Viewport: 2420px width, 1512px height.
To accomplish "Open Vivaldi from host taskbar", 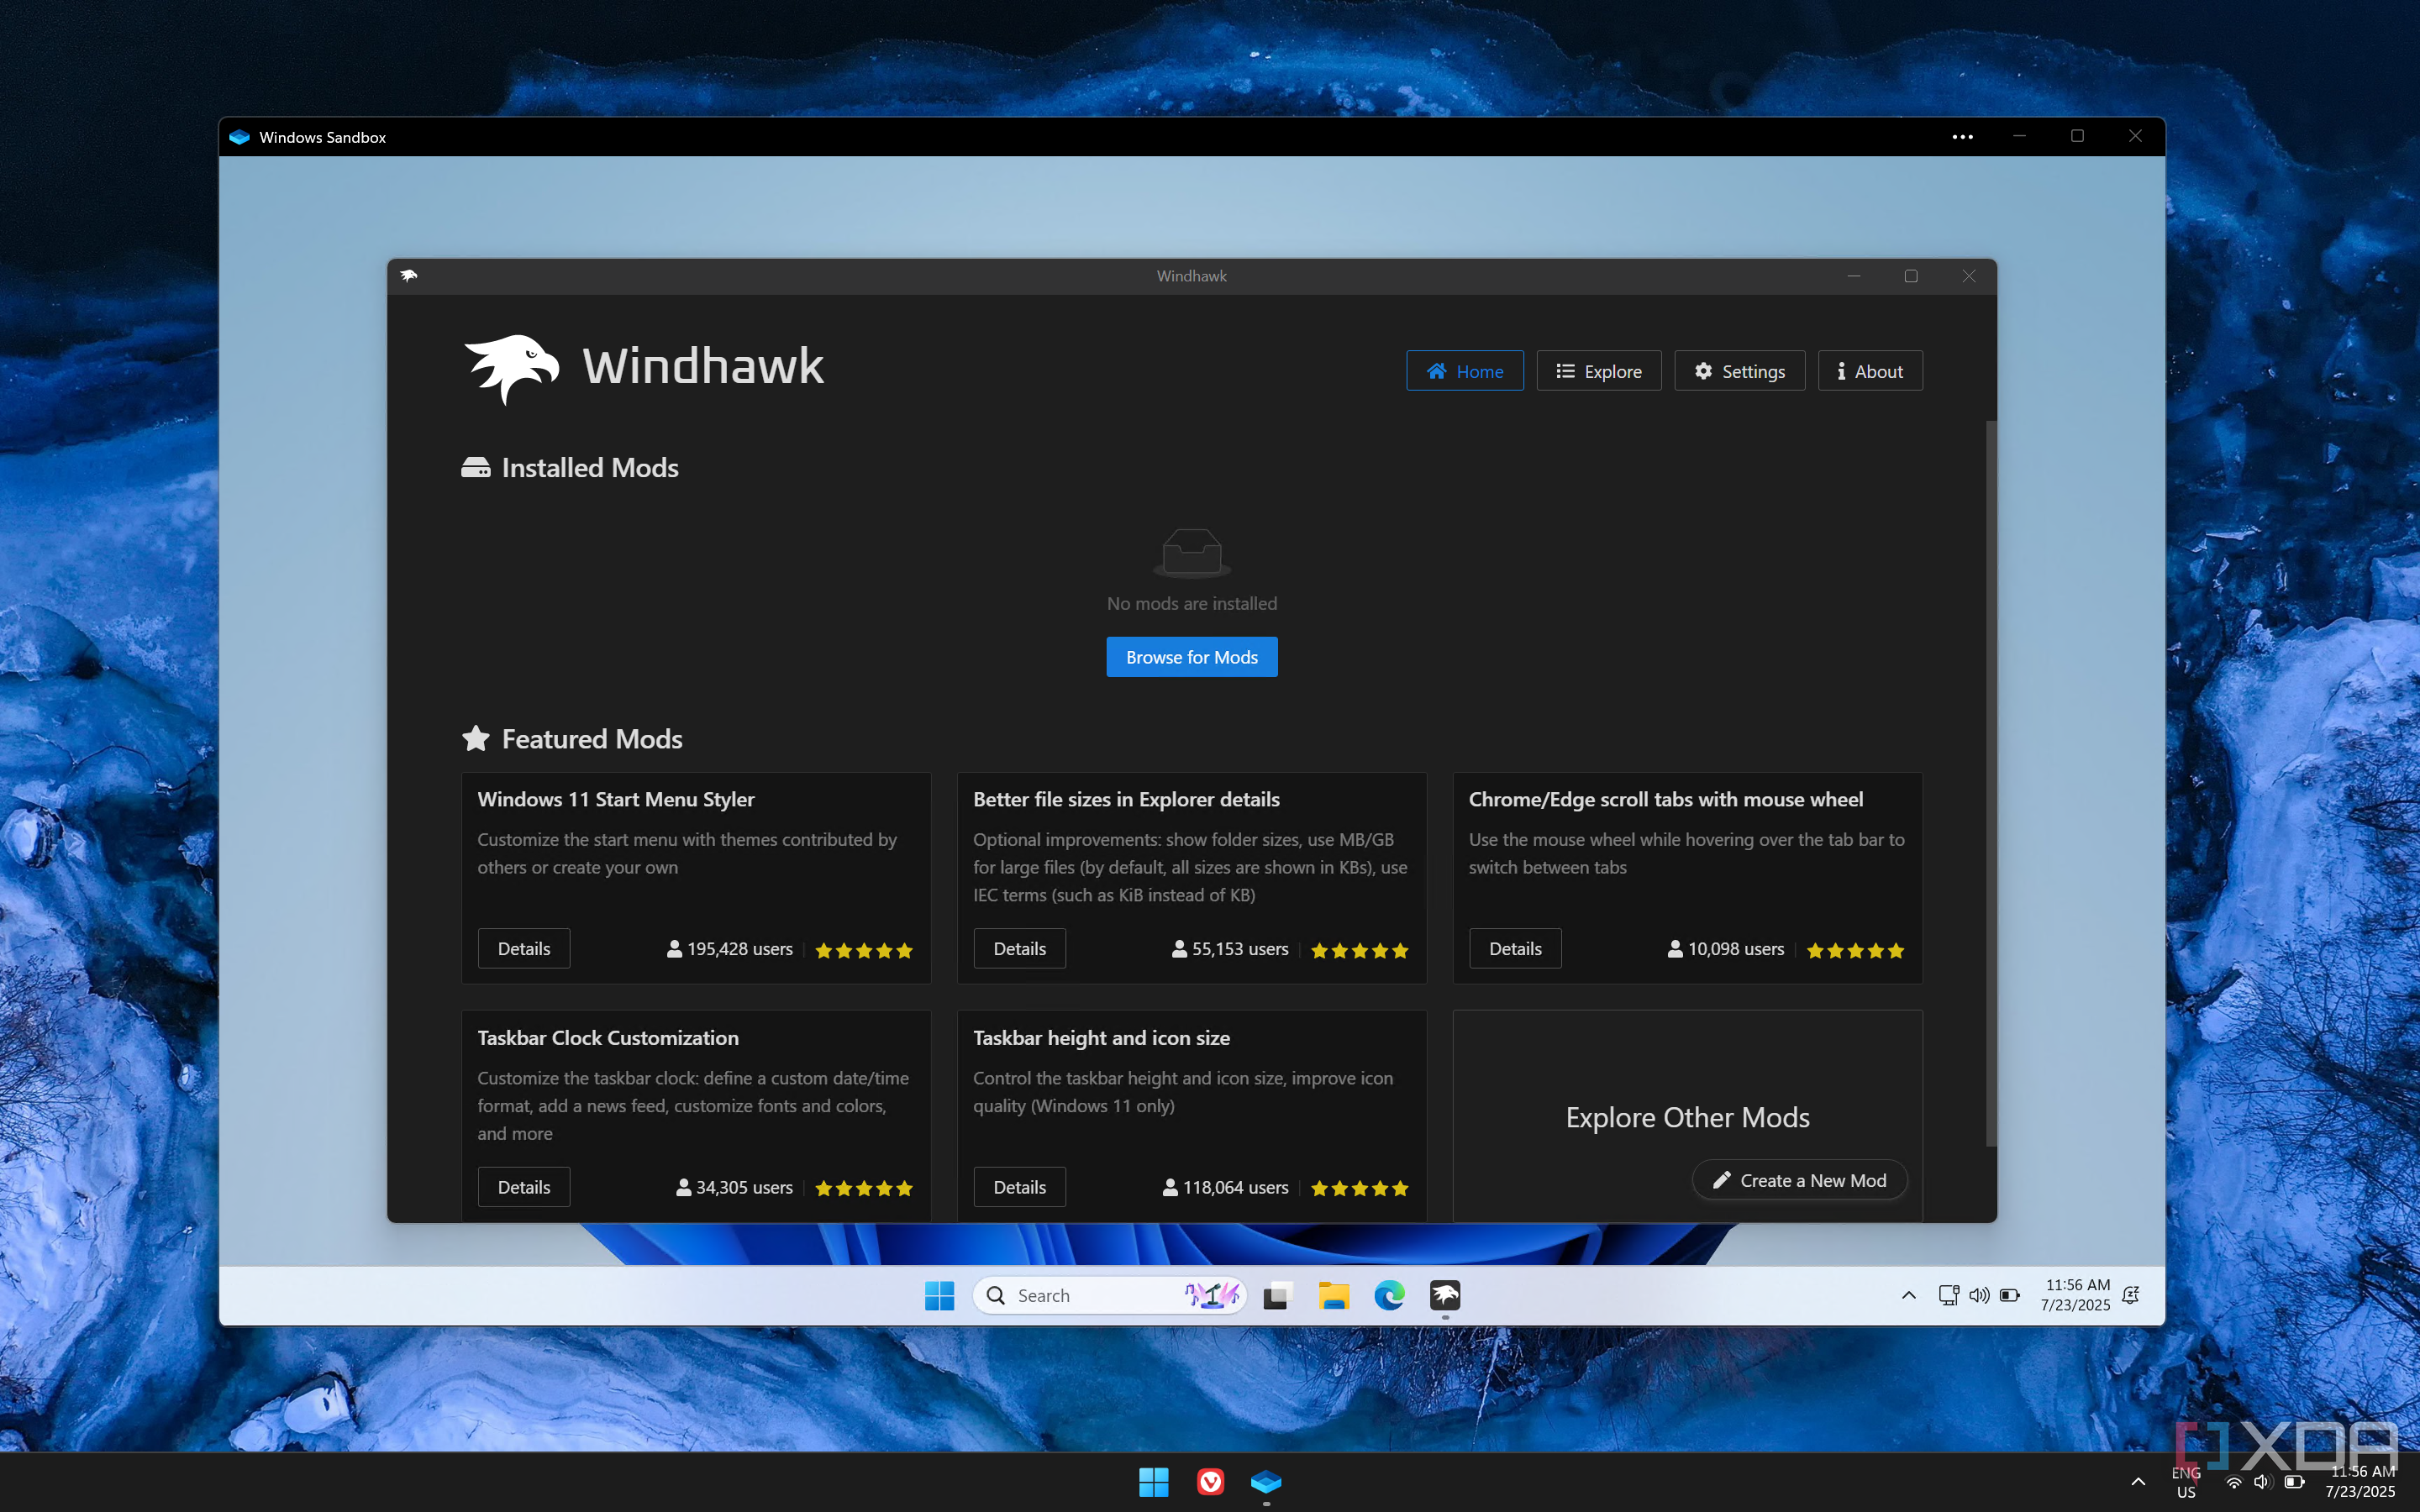I will [1210, 1481].
